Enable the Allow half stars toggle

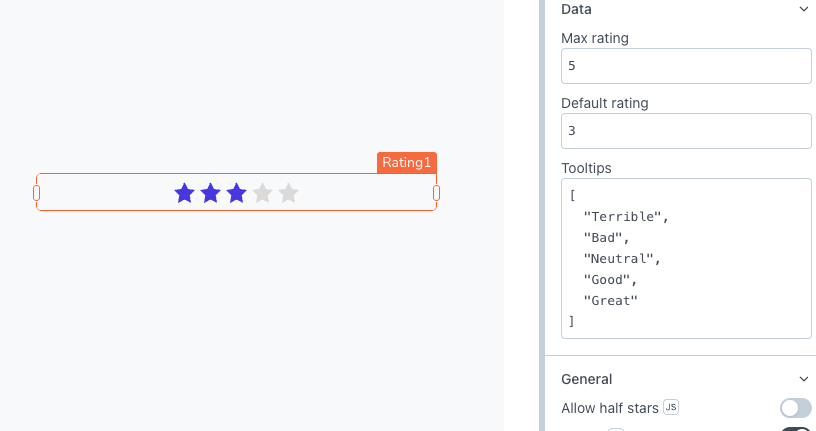point(796,408)
